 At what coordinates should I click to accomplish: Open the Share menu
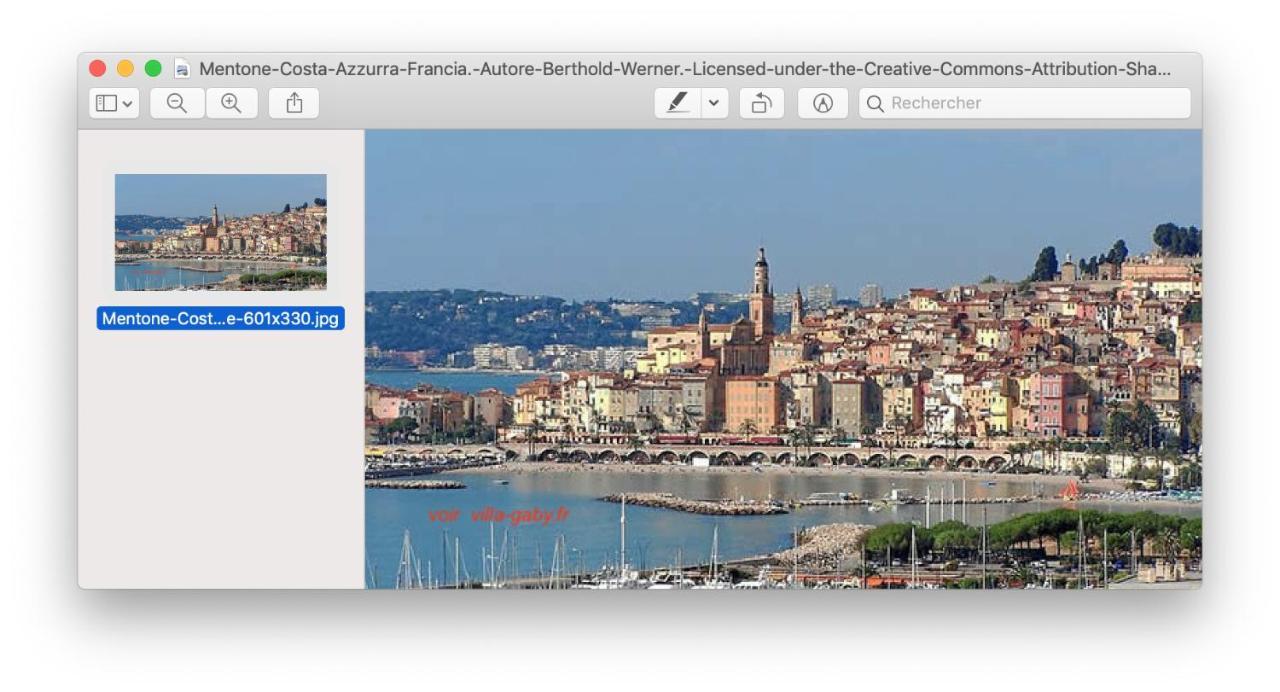click(294, 103)
